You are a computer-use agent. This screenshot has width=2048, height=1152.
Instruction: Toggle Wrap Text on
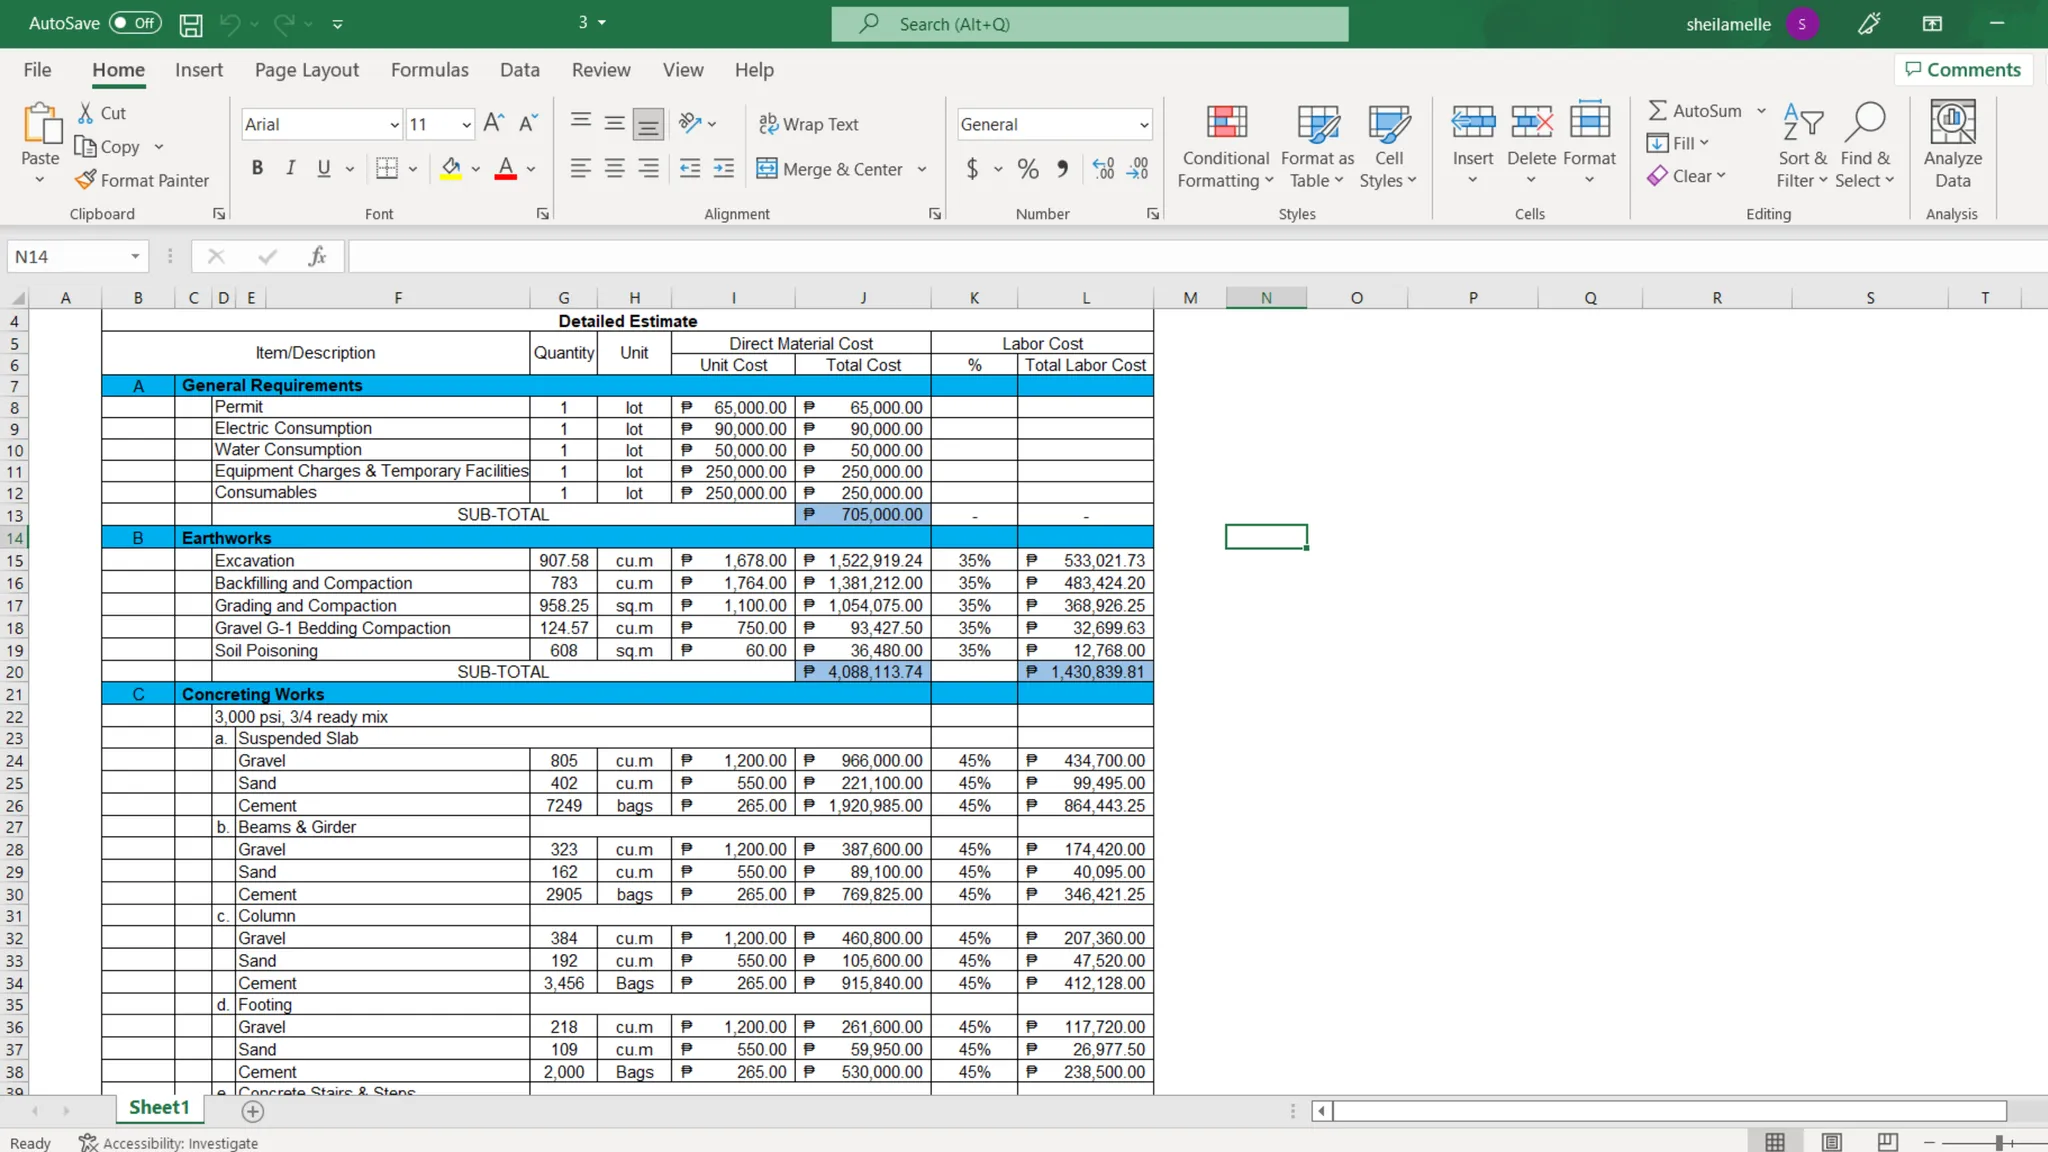click(x=808, y=124)
